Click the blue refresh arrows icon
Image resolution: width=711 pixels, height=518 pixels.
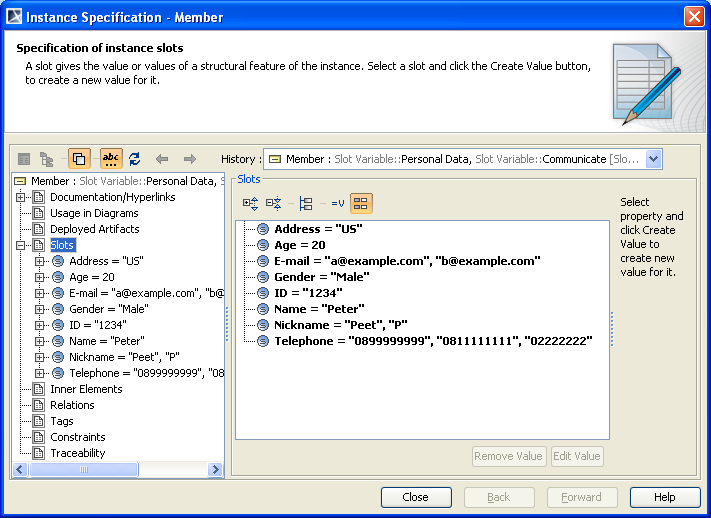coord(135,159)
